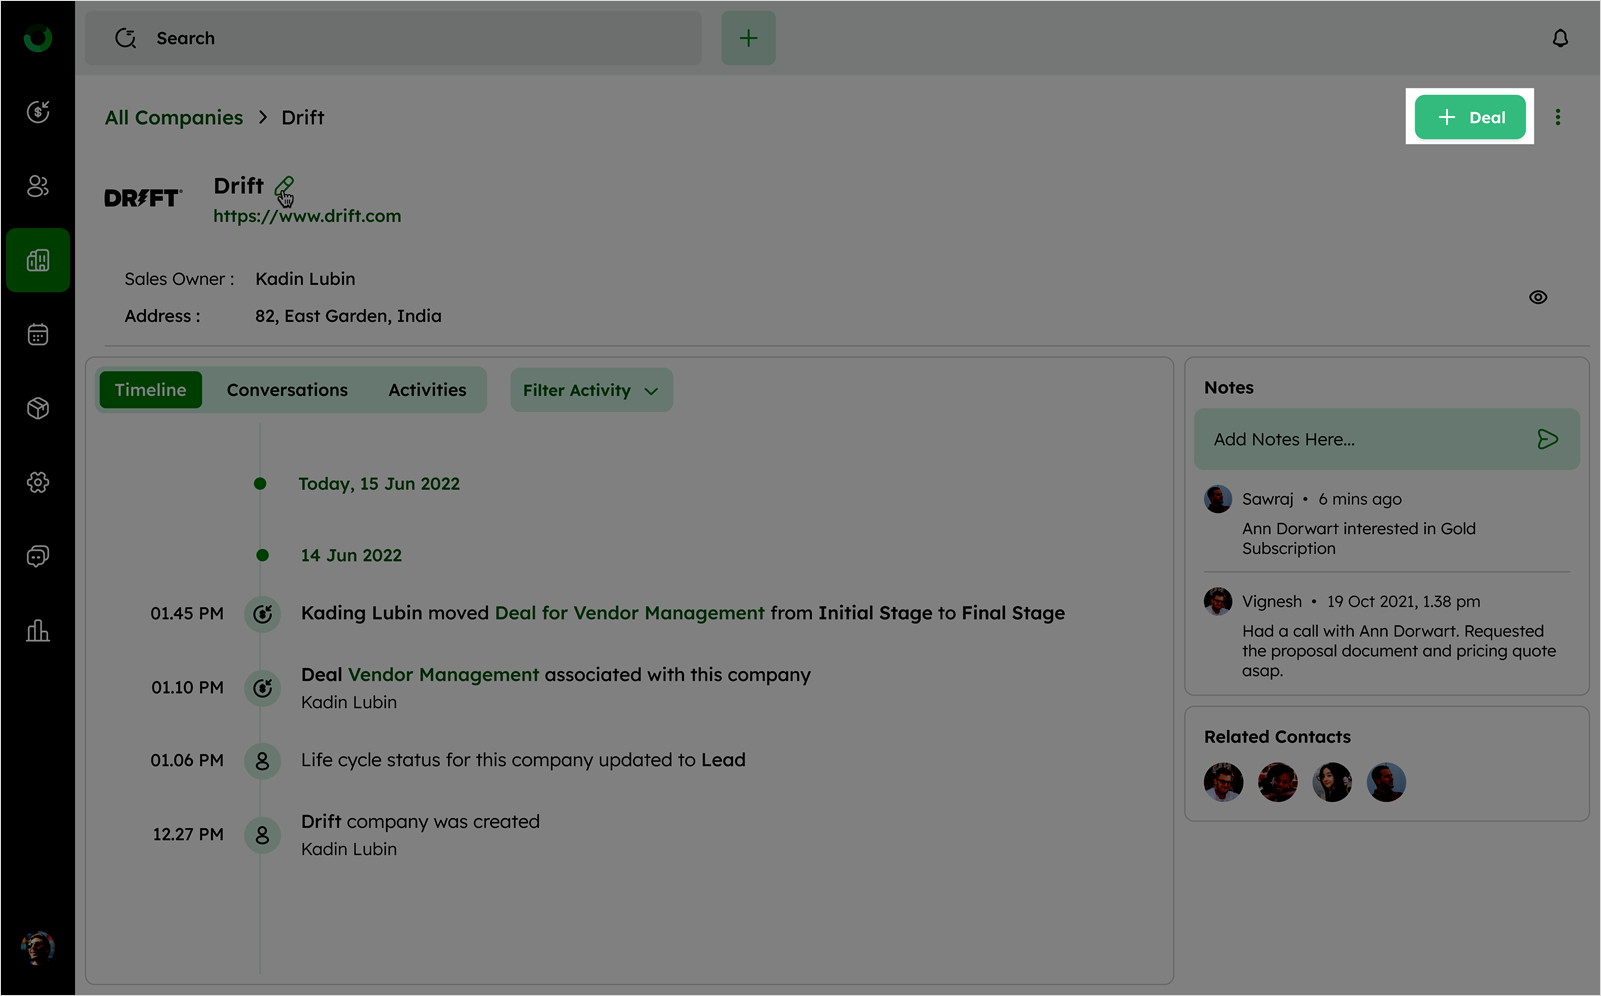
Task: Click the green app logo in sidebar
Action: coord(38,38)
